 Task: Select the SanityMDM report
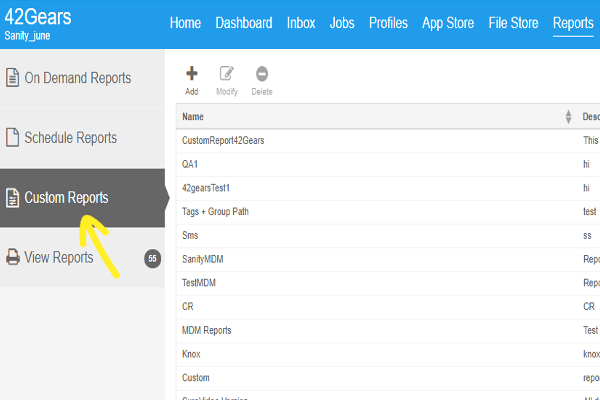tap(388, 259)
